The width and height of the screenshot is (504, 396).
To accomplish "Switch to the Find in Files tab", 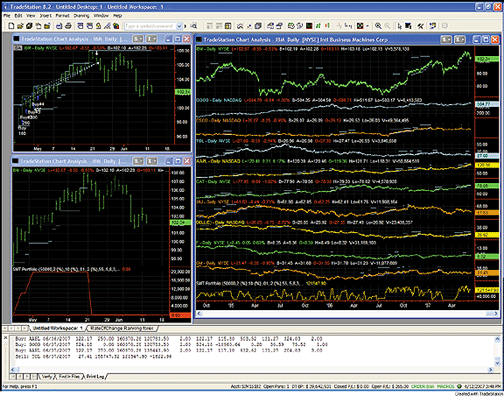I will (x=69, y=377).
